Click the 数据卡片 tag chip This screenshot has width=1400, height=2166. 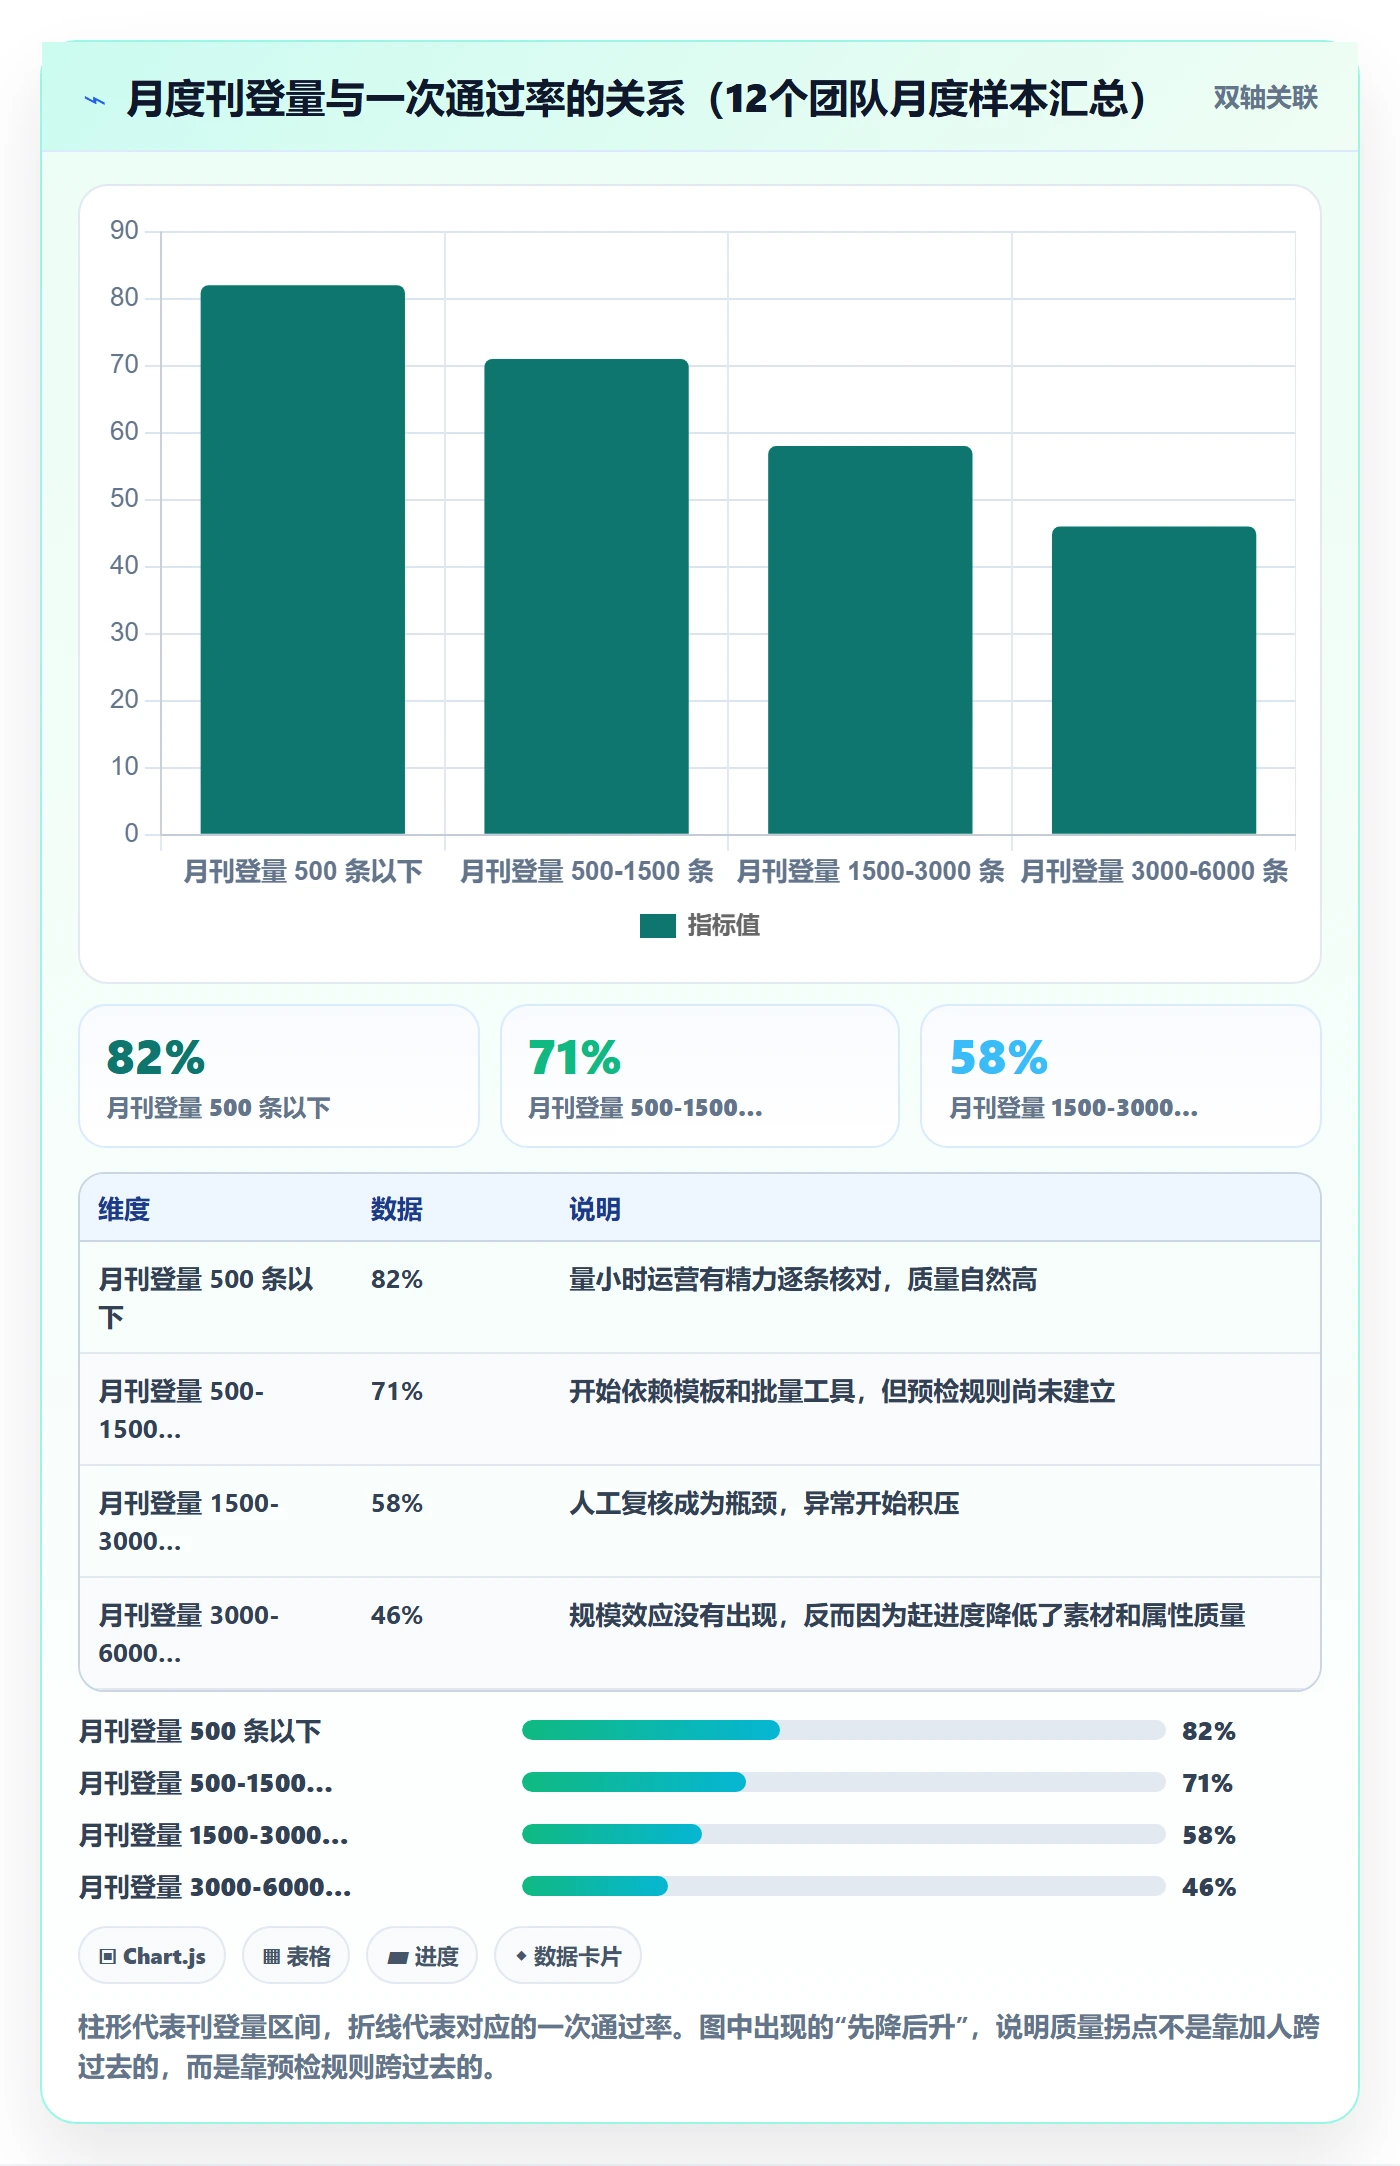click(568, 1956)
